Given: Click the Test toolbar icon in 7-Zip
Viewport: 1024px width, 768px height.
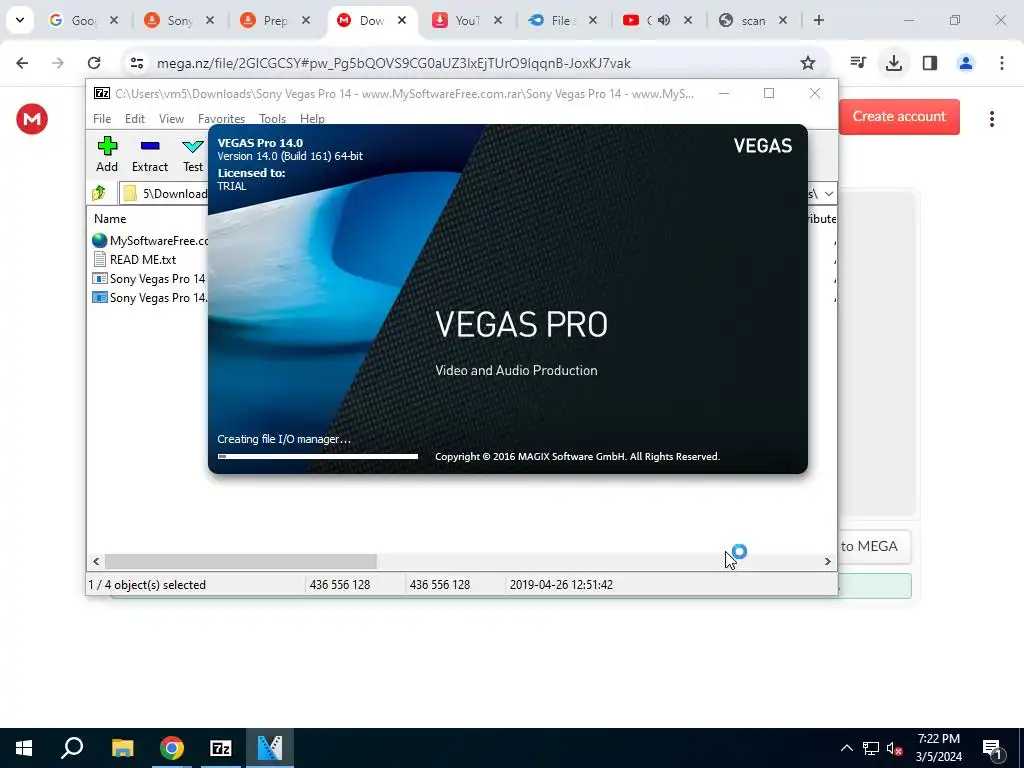Looking at the screenshot, I should [x=193, y=154].
